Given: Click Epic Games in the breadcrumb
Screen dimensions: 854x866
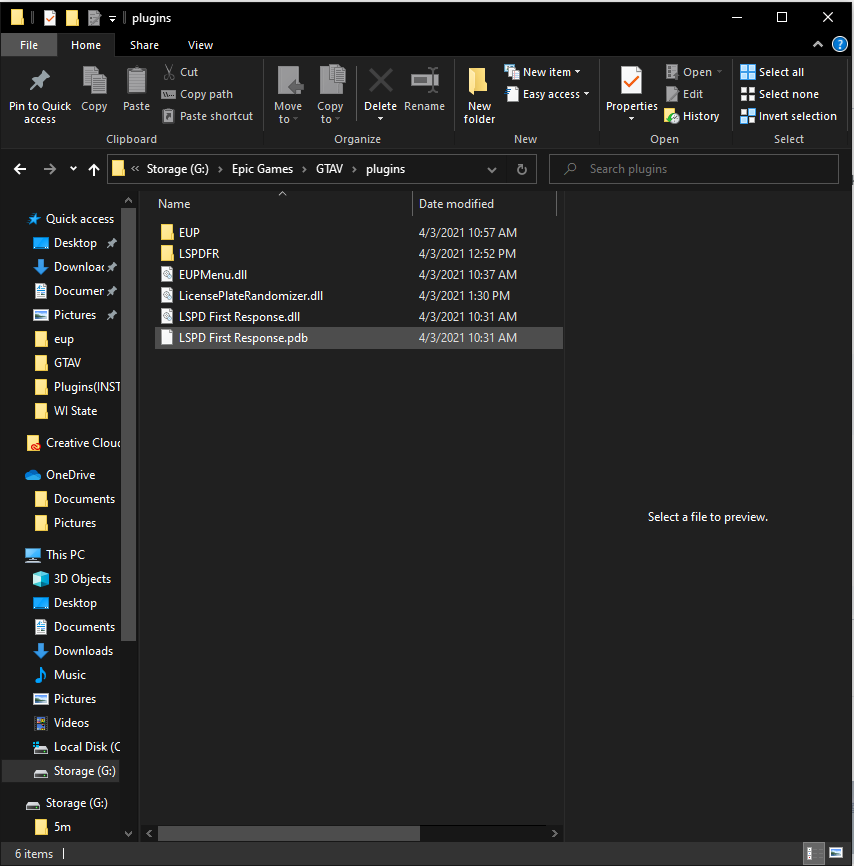Looking at the screenshot, I should [262, 169].
